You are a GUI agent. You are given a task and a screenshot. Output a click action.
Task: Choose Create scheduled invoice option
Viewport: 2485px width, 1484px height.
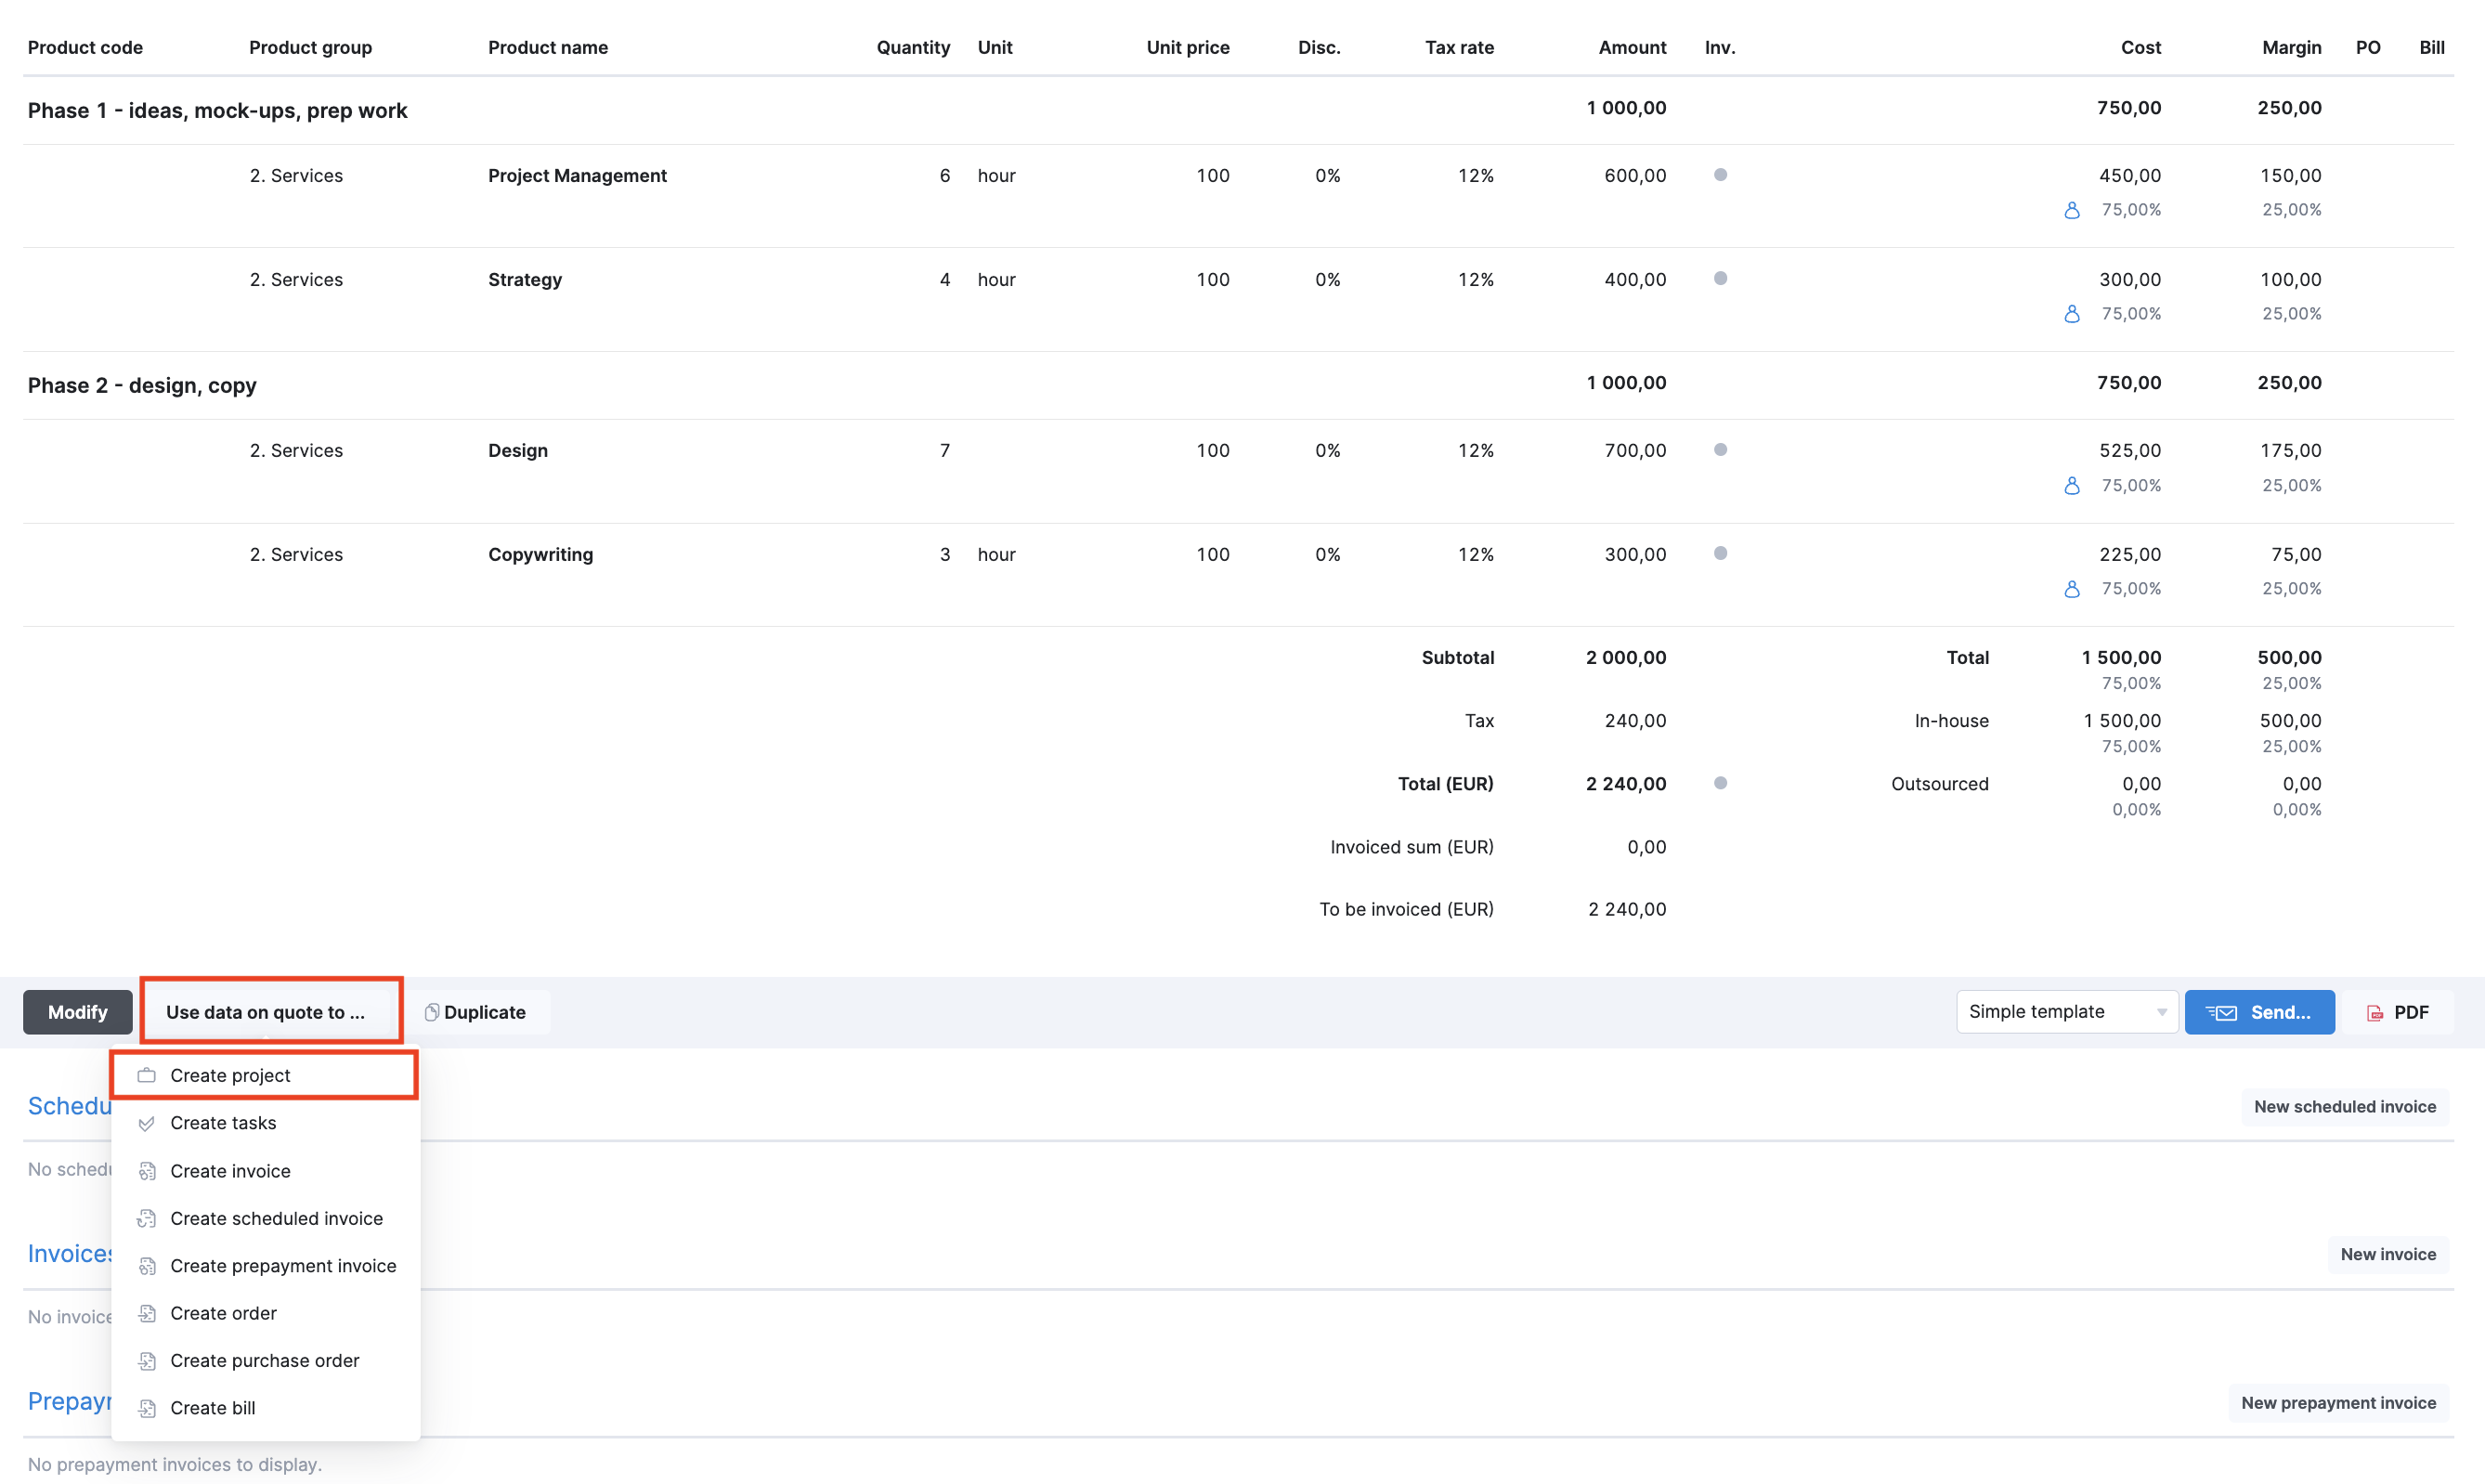(x=265, y=1218)
